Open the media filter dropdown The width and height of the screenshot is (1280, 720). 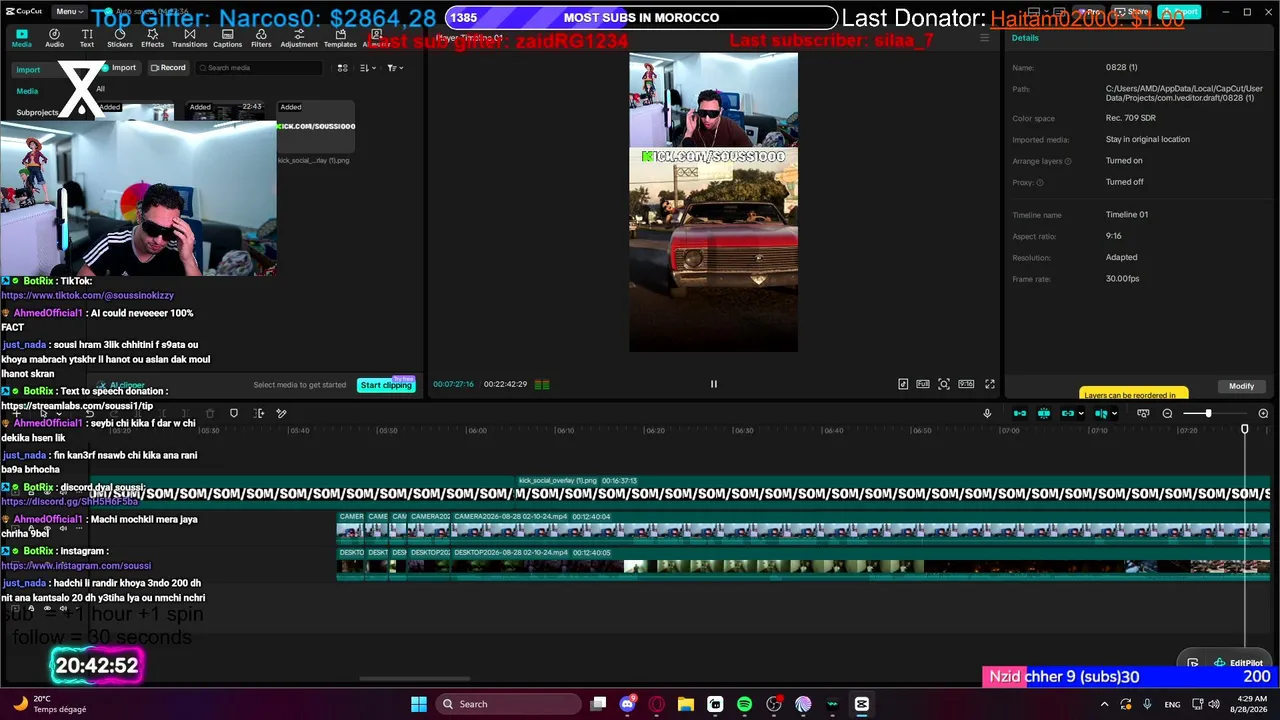click(x=394, y=68)
